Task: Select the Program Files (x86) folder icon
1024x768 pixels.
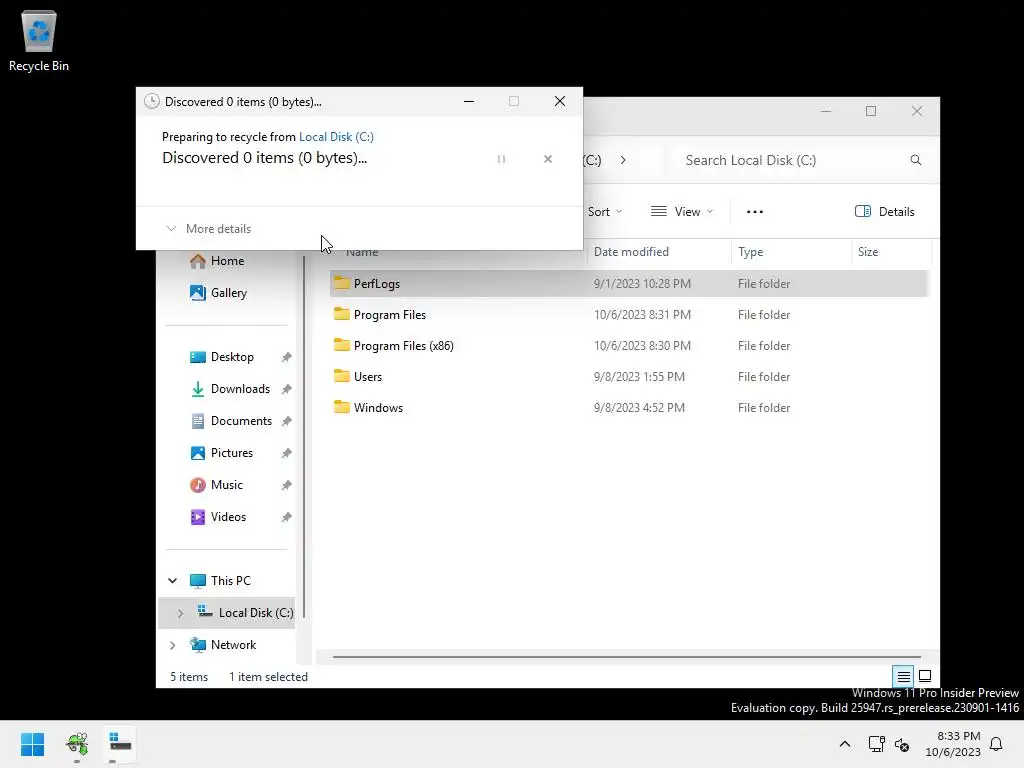Action: (342, 345)
